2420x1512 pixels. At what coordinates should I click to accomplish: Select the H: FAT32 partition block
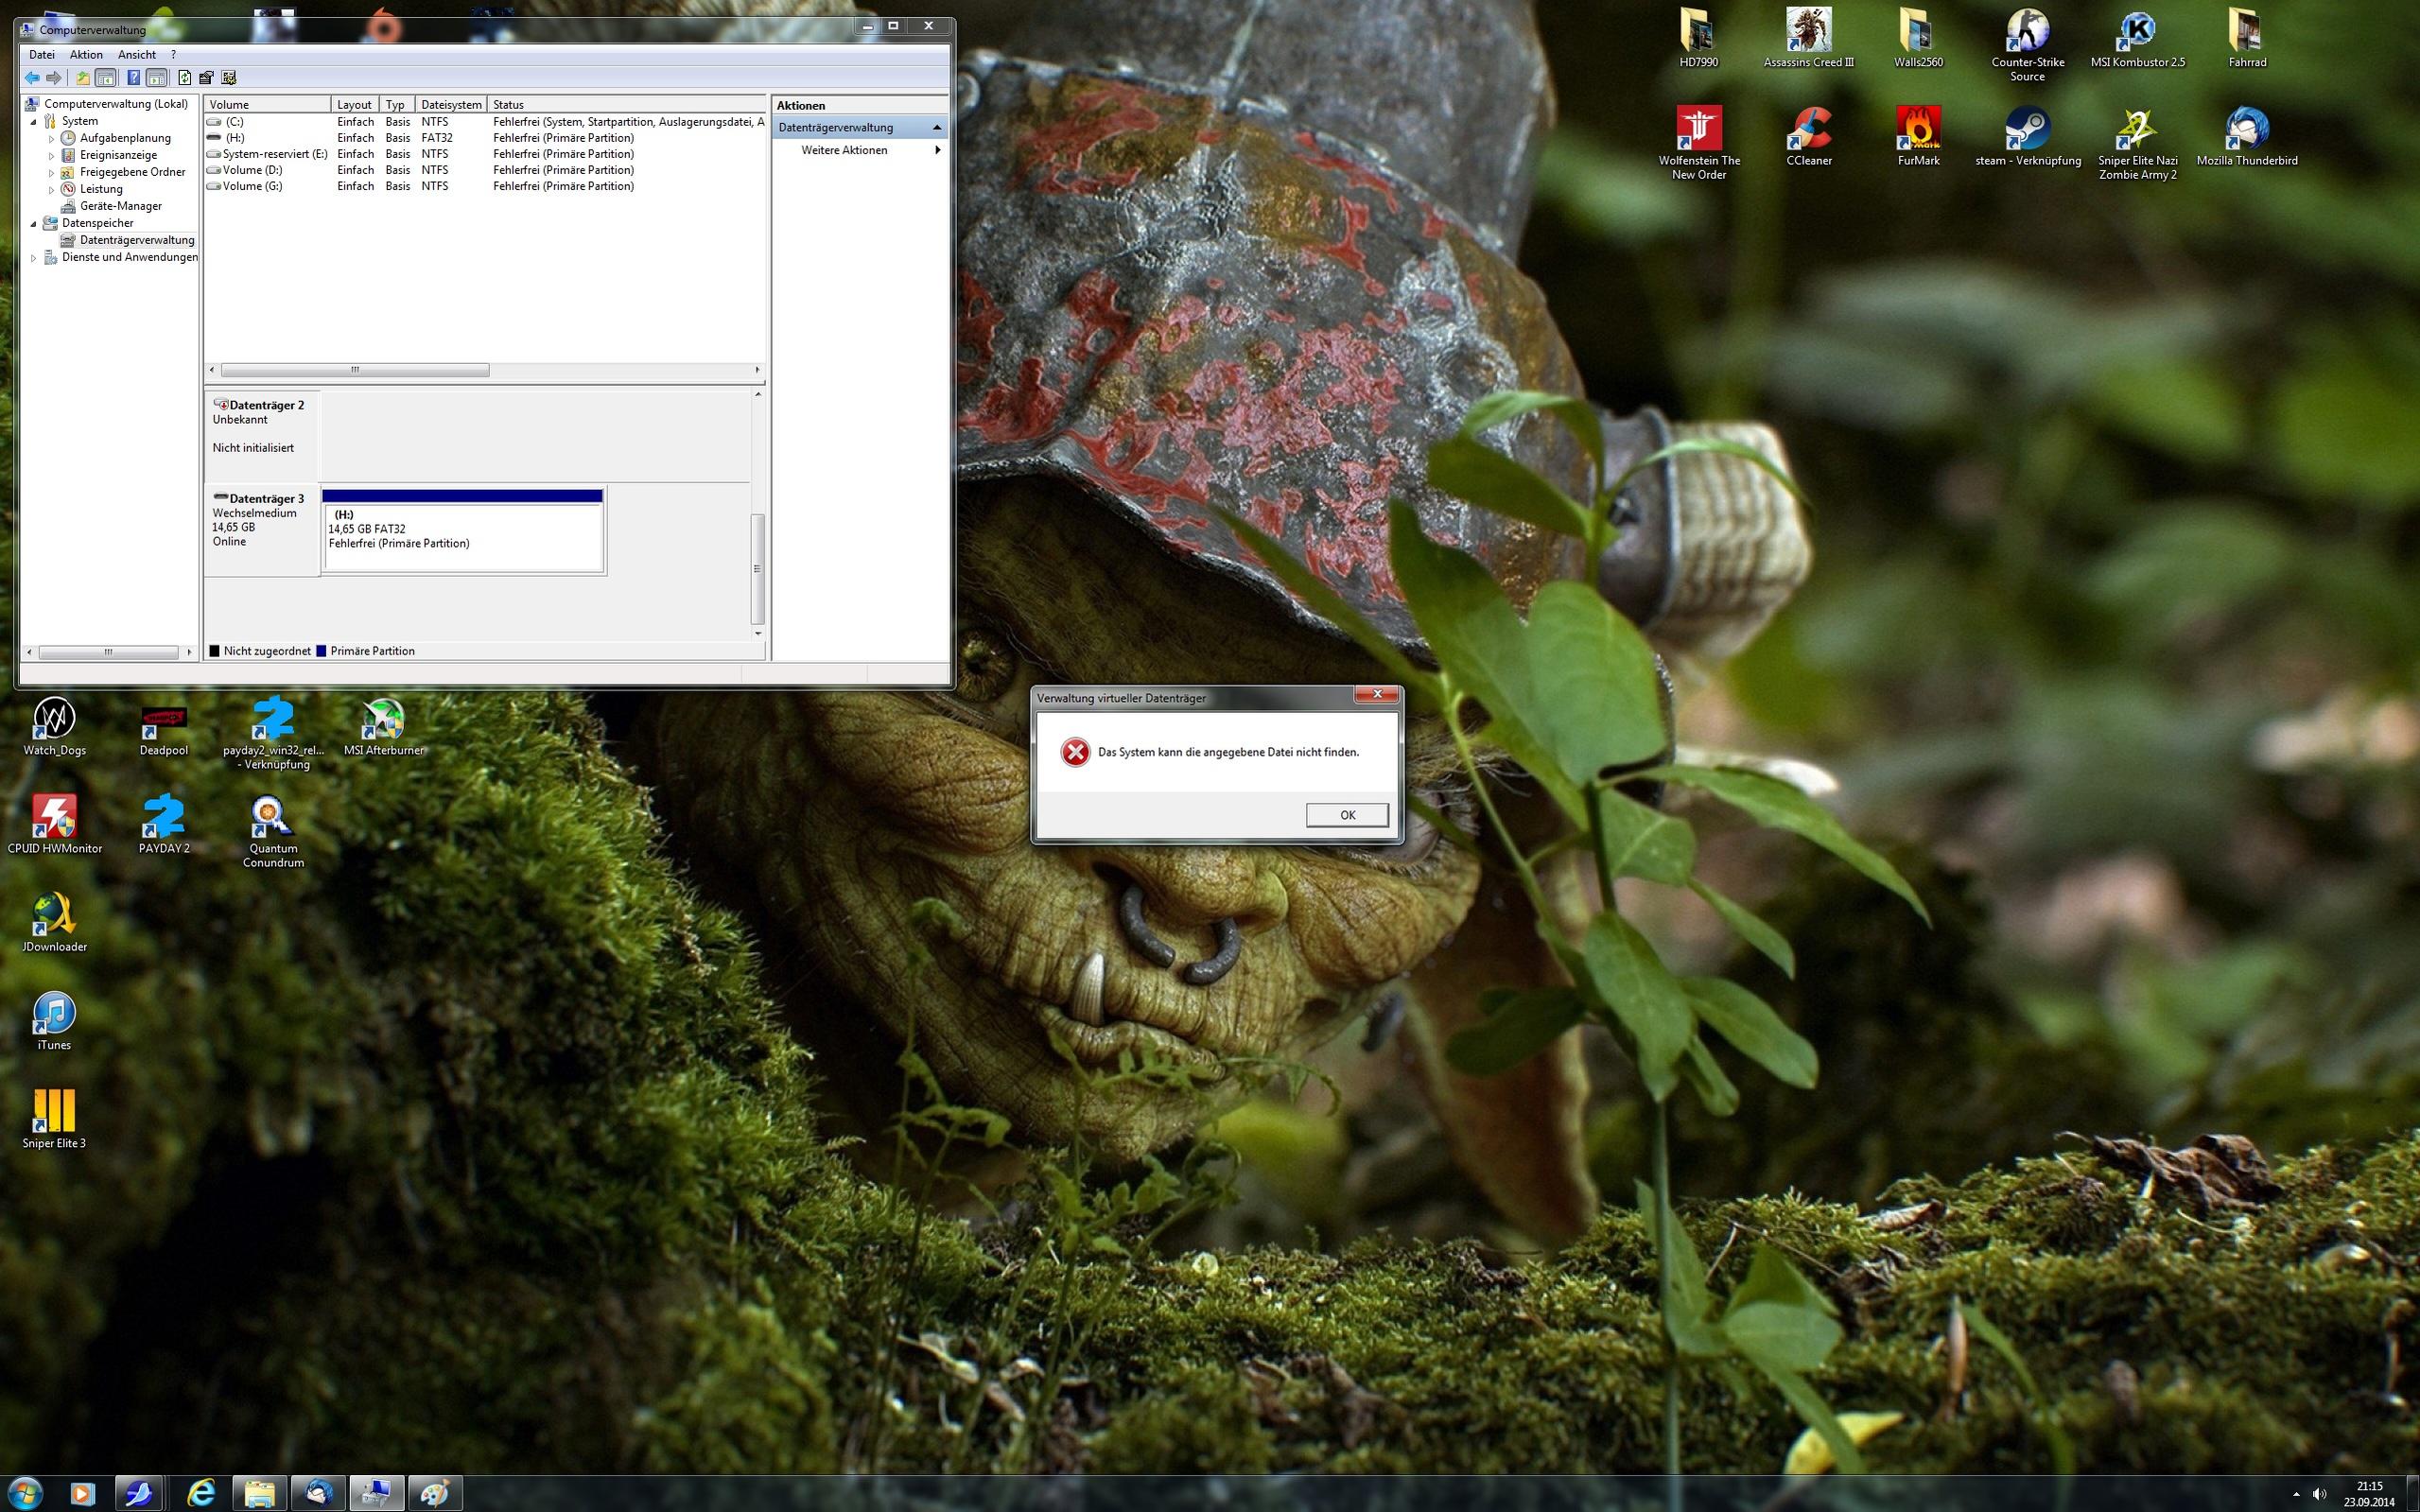[463, 535]
